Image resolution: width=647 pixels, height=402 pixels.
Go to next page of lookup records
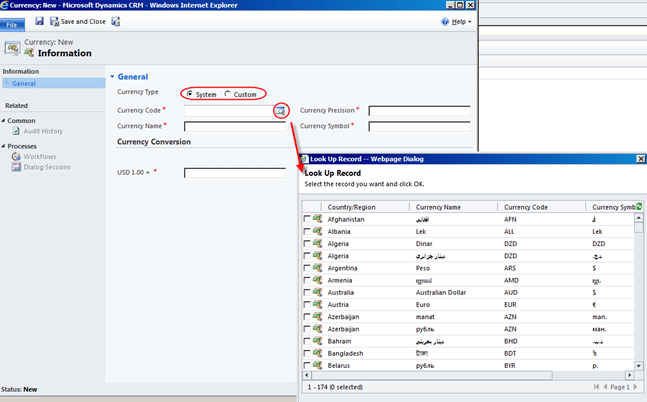(636, 386)
